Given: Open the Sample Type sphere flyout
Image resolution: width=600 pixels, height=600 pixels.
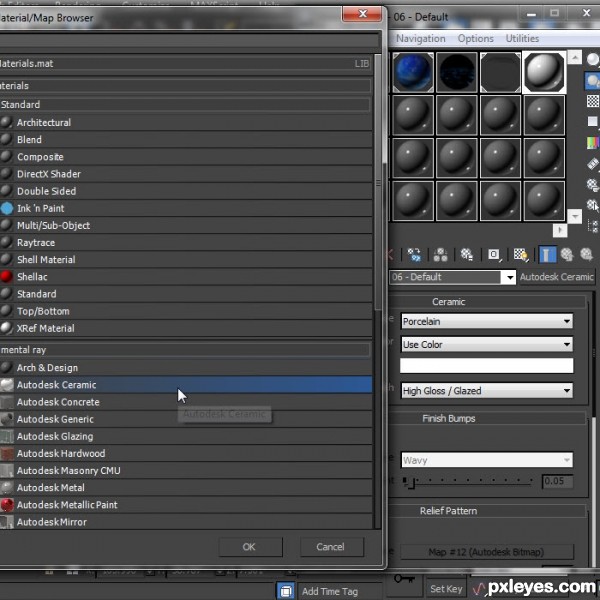Looking at the screenshot, I should click(x=593, y=60).
